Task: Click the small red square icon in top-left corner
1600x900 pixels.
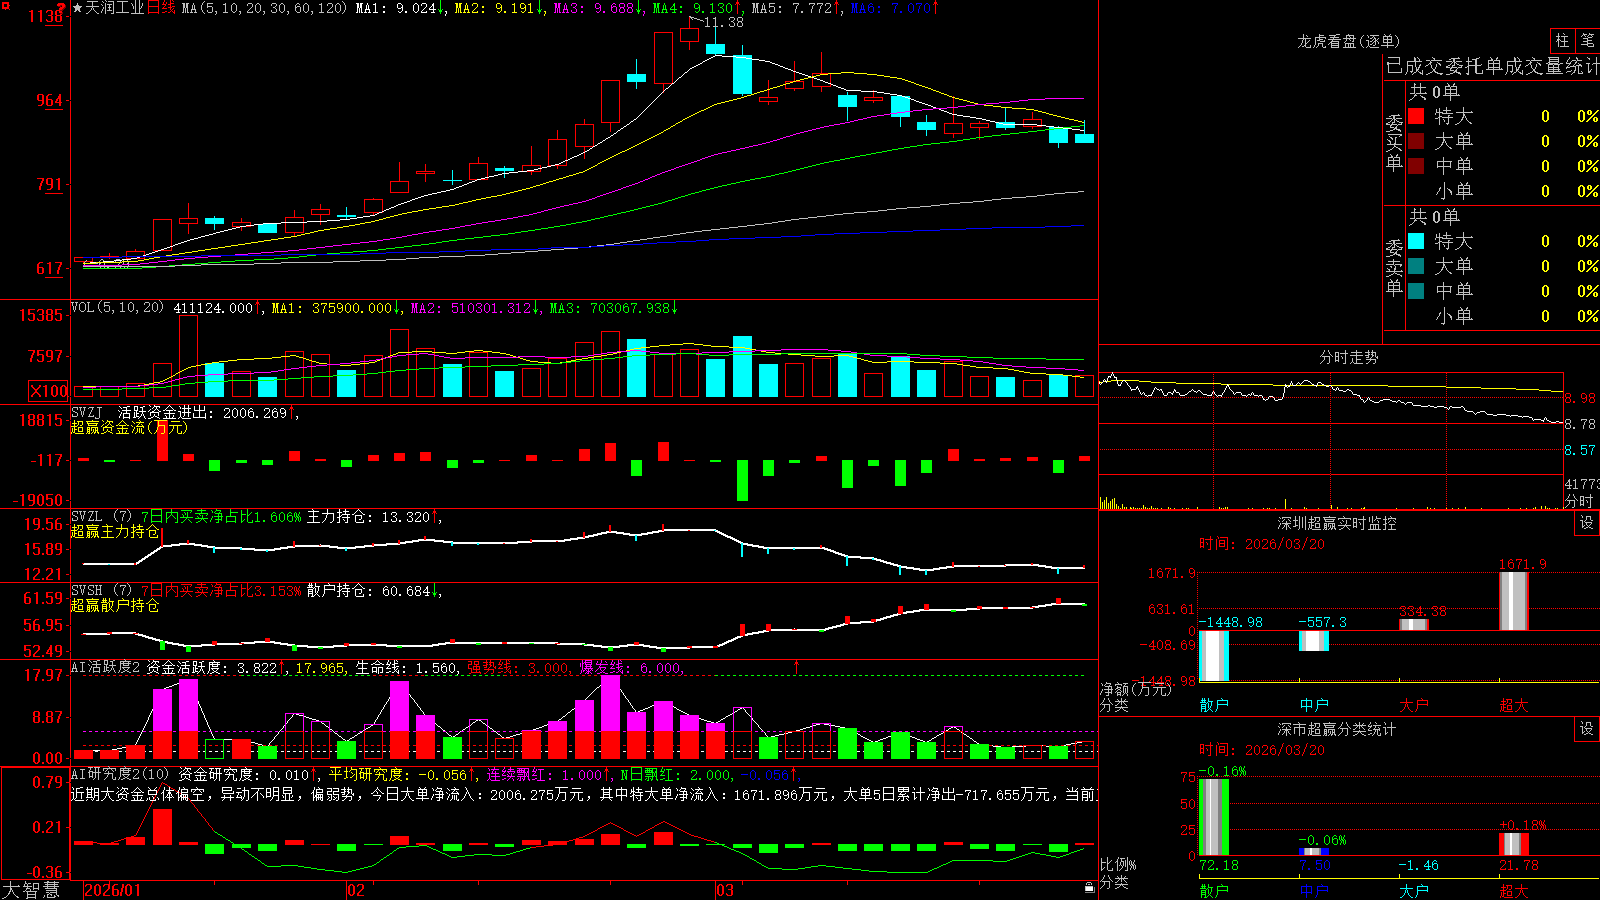Action: (x=5, y=5)
